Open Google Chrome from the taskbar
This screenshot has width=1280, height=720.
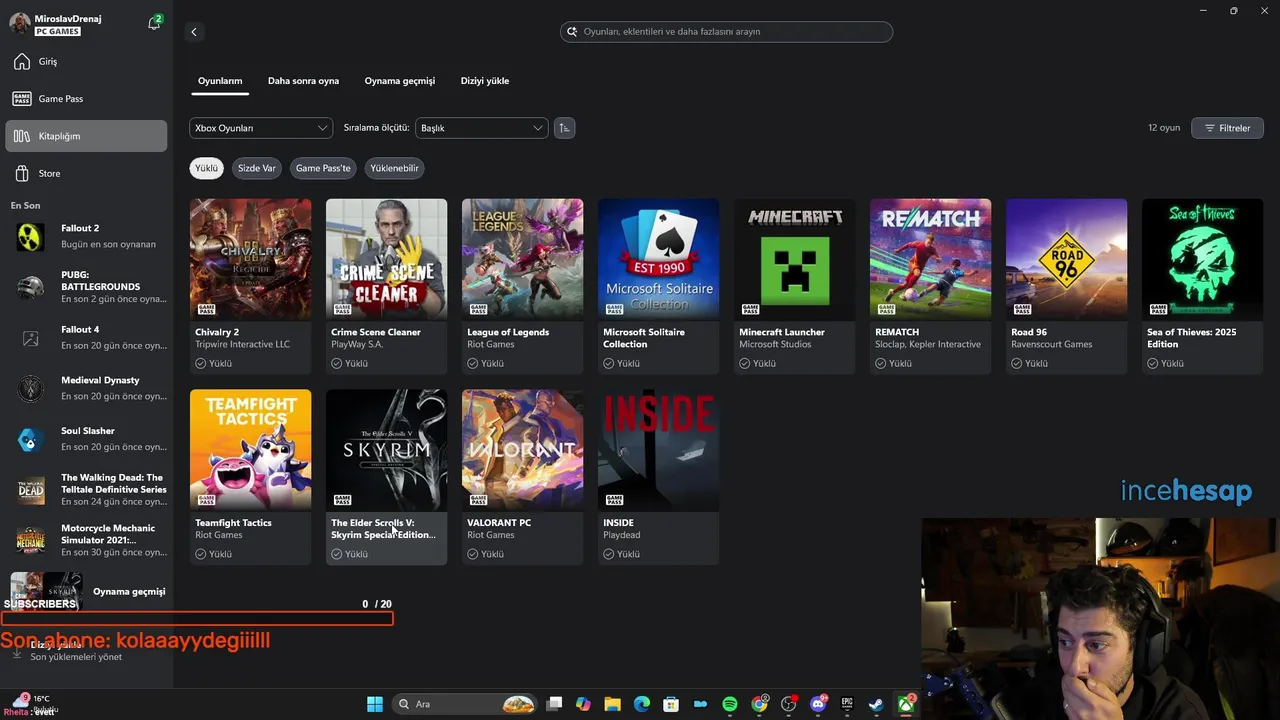pos(760,704)
